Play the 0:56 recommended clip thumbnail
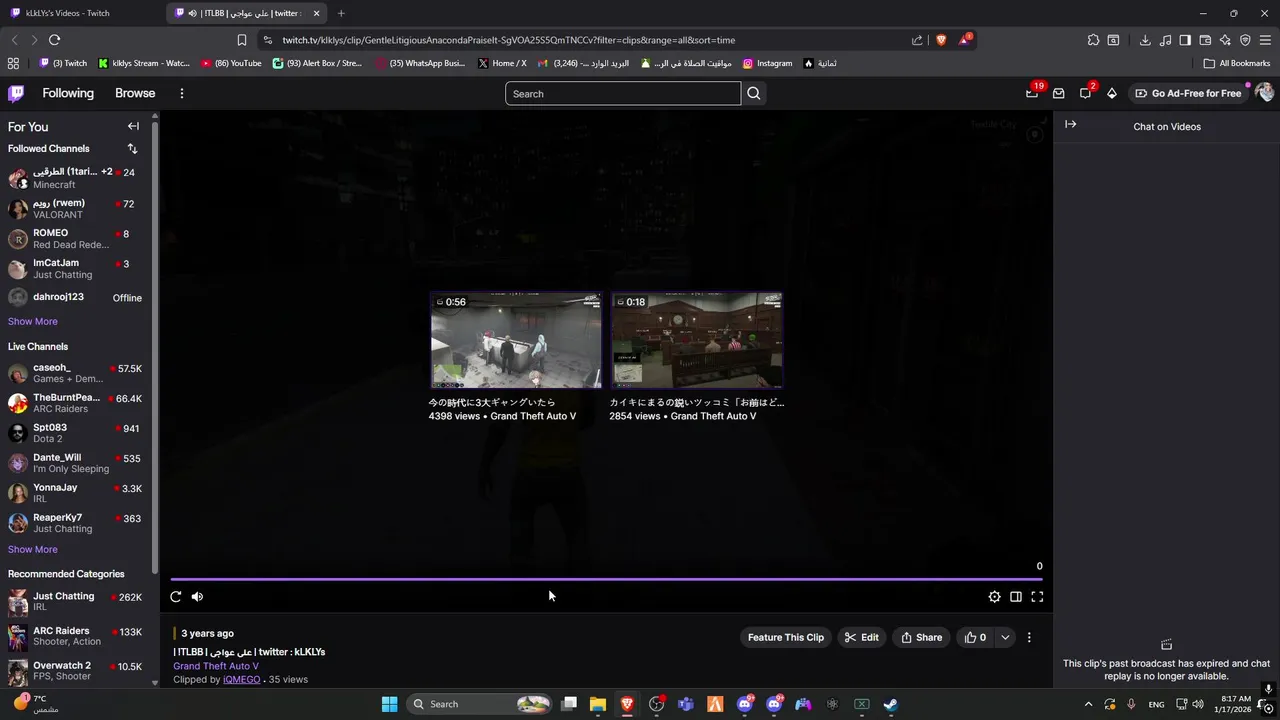Screen dimensions: 1280x720 tap(516, 340)
